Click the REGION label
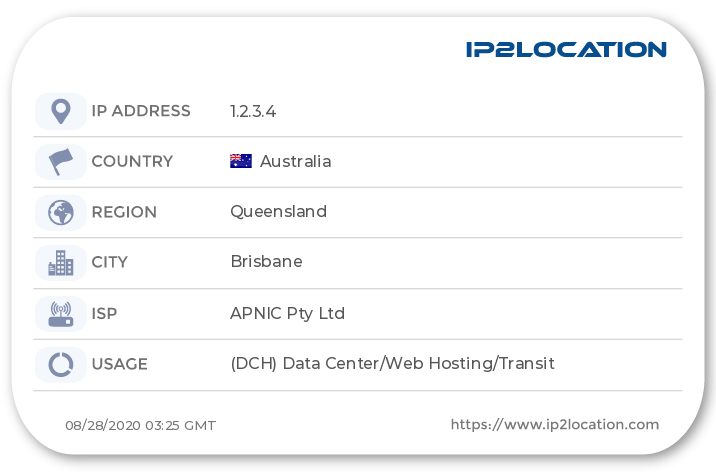 point(124,212)
